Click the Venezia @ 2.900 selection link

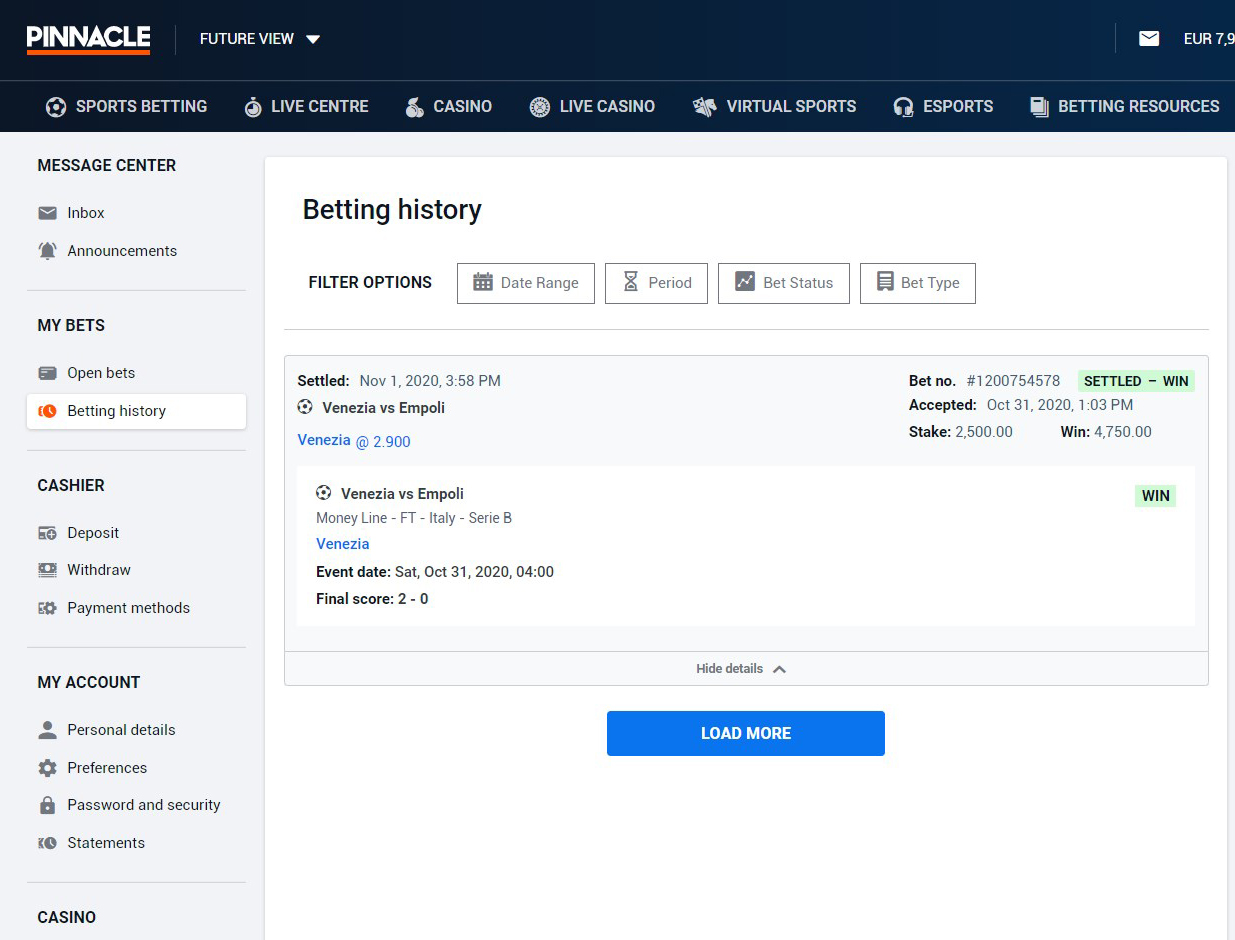click(354, 441)
